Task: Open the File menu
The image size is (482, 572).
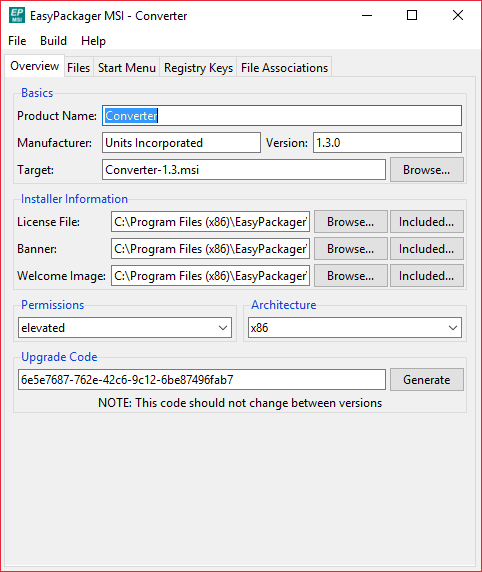Action: (17, 41)
